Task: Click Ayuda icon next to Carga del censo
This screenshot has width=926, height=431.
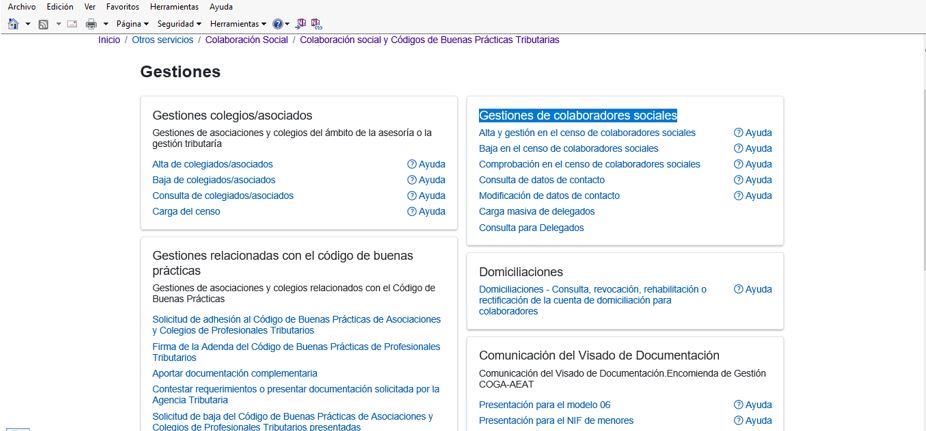Action: point(411,212)
